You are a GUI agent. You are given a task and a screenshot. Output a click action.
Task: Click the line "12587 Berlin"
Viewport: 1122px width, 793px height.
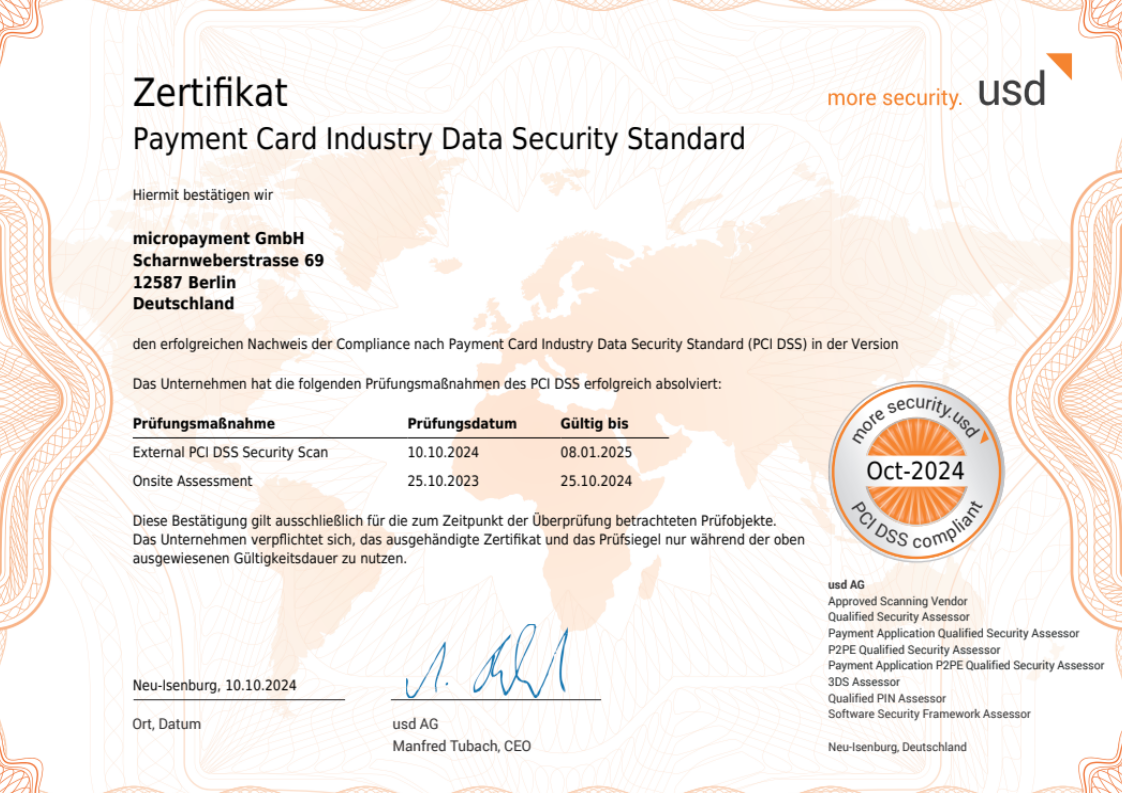click(x=184, y=283)
